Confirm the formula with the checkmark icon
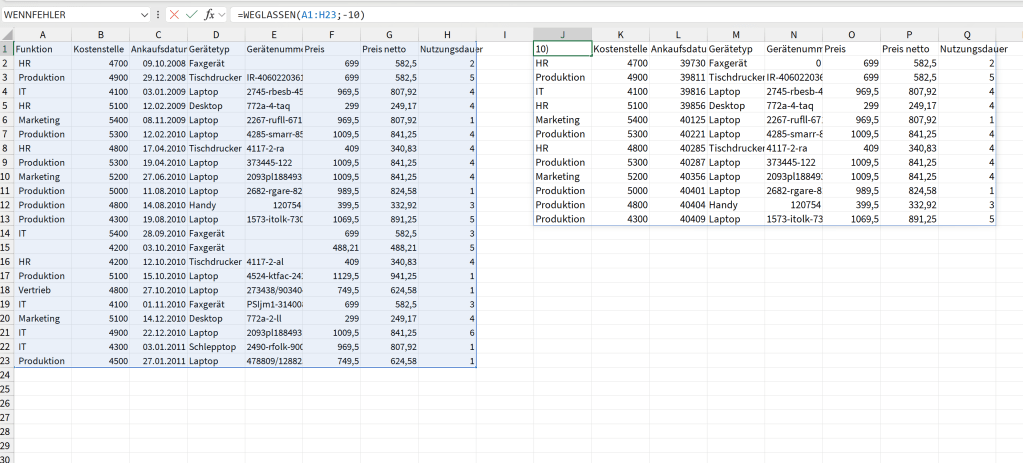 (x=192, y=15)
